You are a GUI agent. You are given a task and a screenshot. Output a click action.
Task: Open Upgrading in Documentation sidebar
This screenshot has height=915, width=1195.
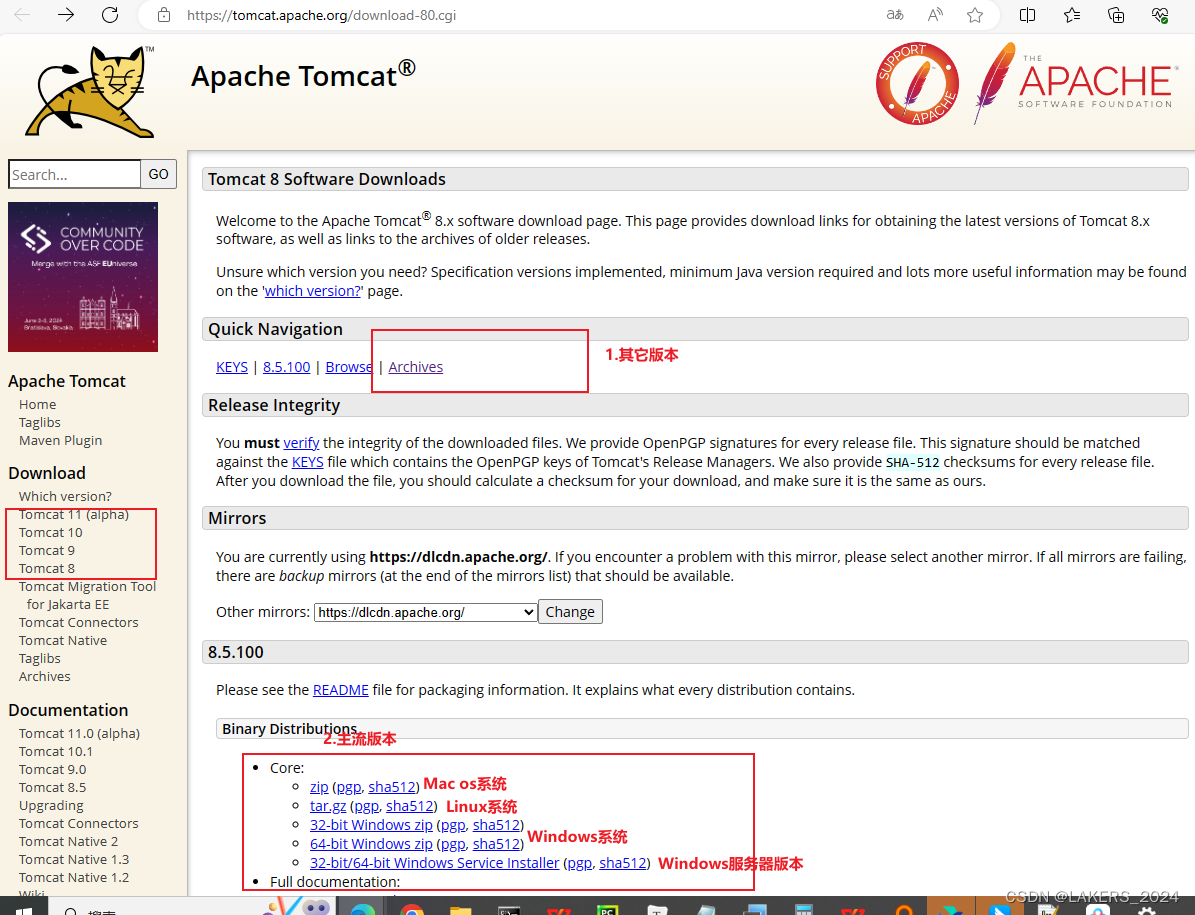click(x=51, y=806)
